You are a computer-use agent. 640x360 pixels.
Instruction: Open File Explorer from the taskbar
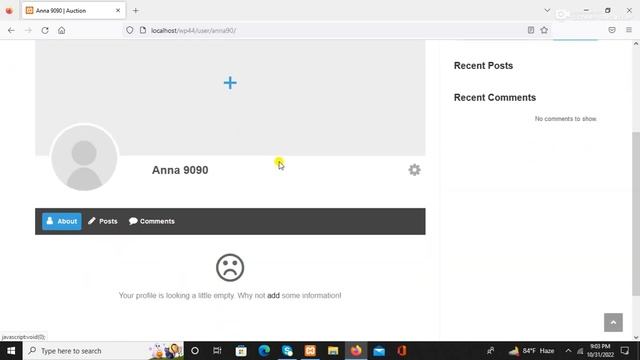[x=333, y=351]
